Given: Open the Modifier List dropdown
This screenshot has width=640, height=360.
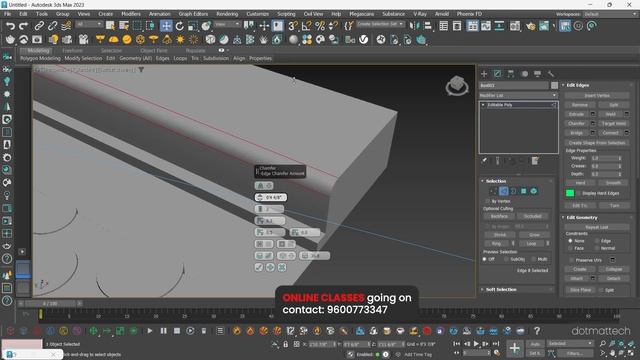Looking at the screenshot, I should click(518, 96).
